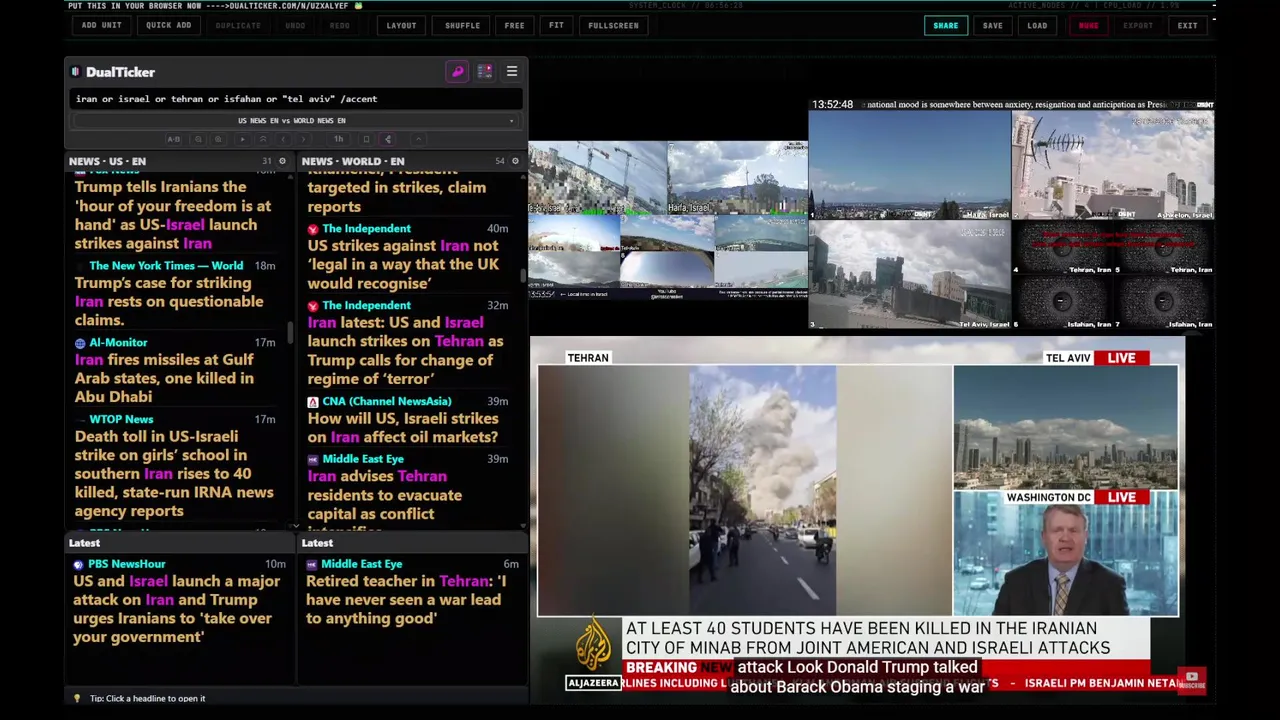Click the lightbulb tip icon

77,698
